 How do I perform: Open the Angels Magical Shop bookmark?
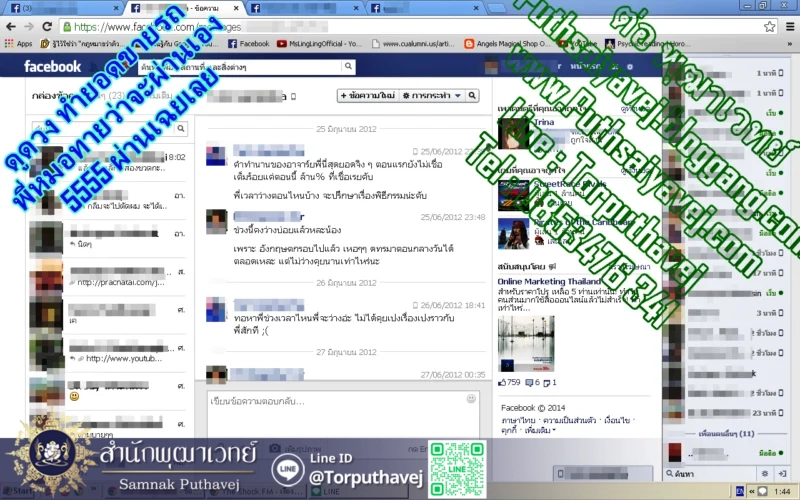[507, 44]
